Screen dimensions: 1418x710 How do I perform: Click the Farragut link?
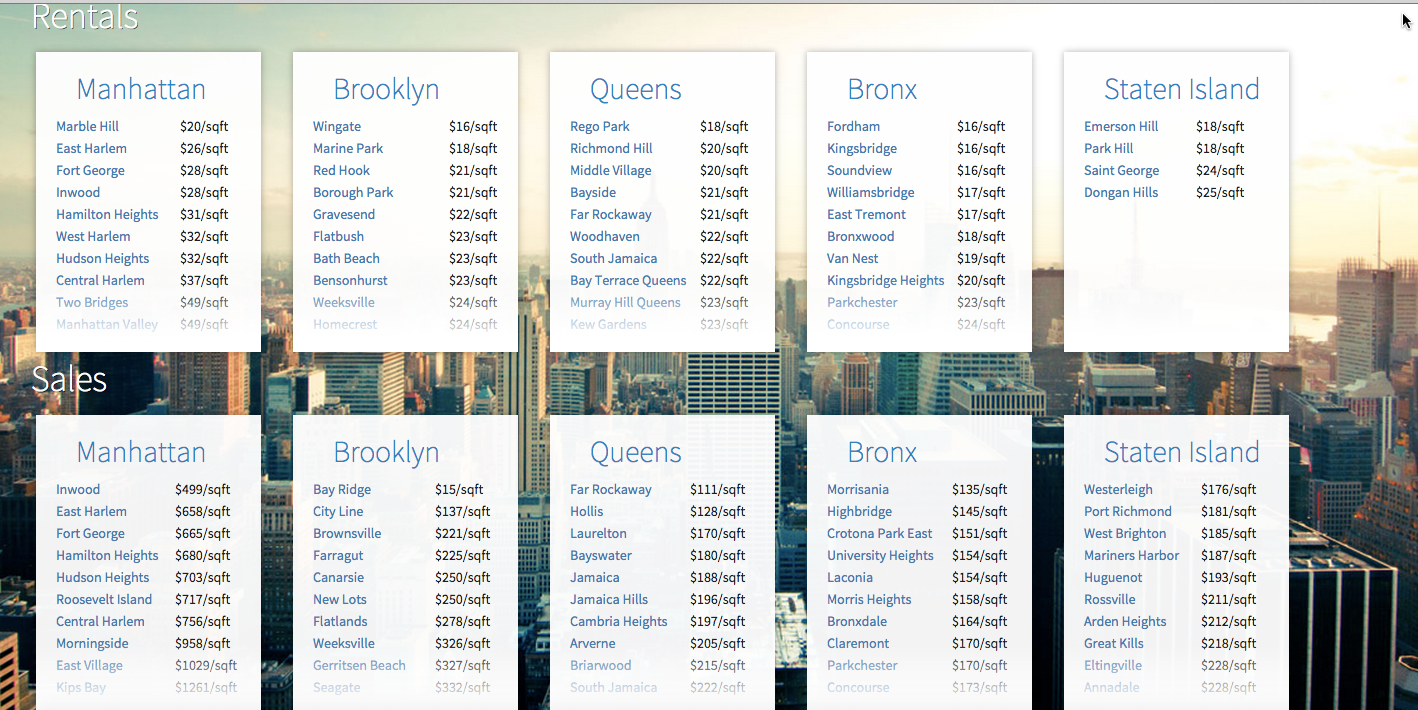(x=338, y=555)
